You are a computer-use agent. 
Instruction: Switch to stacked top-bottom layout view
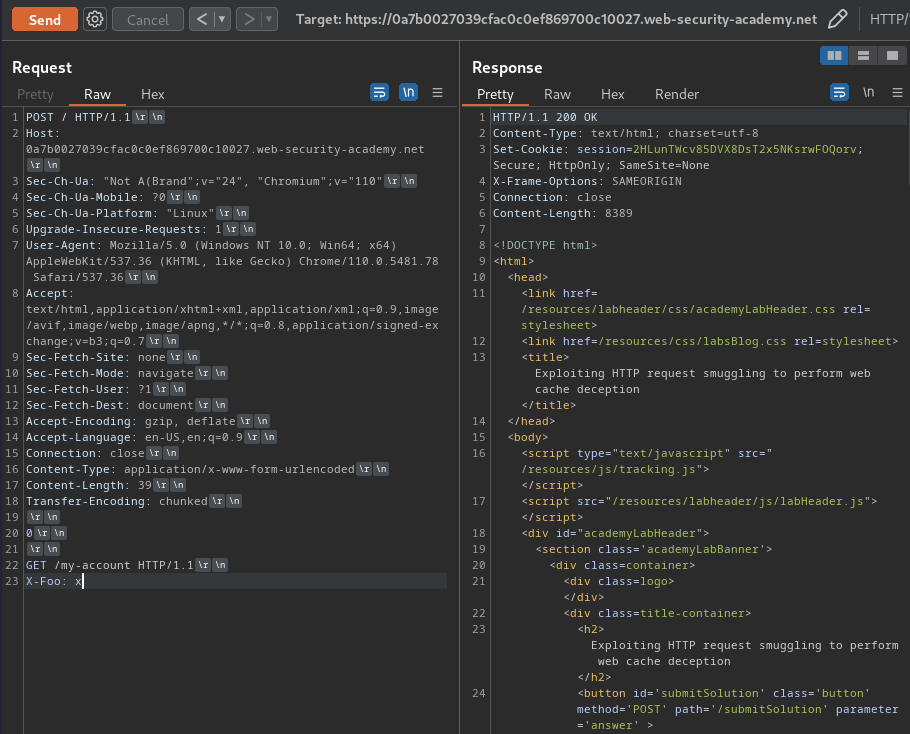864,56
